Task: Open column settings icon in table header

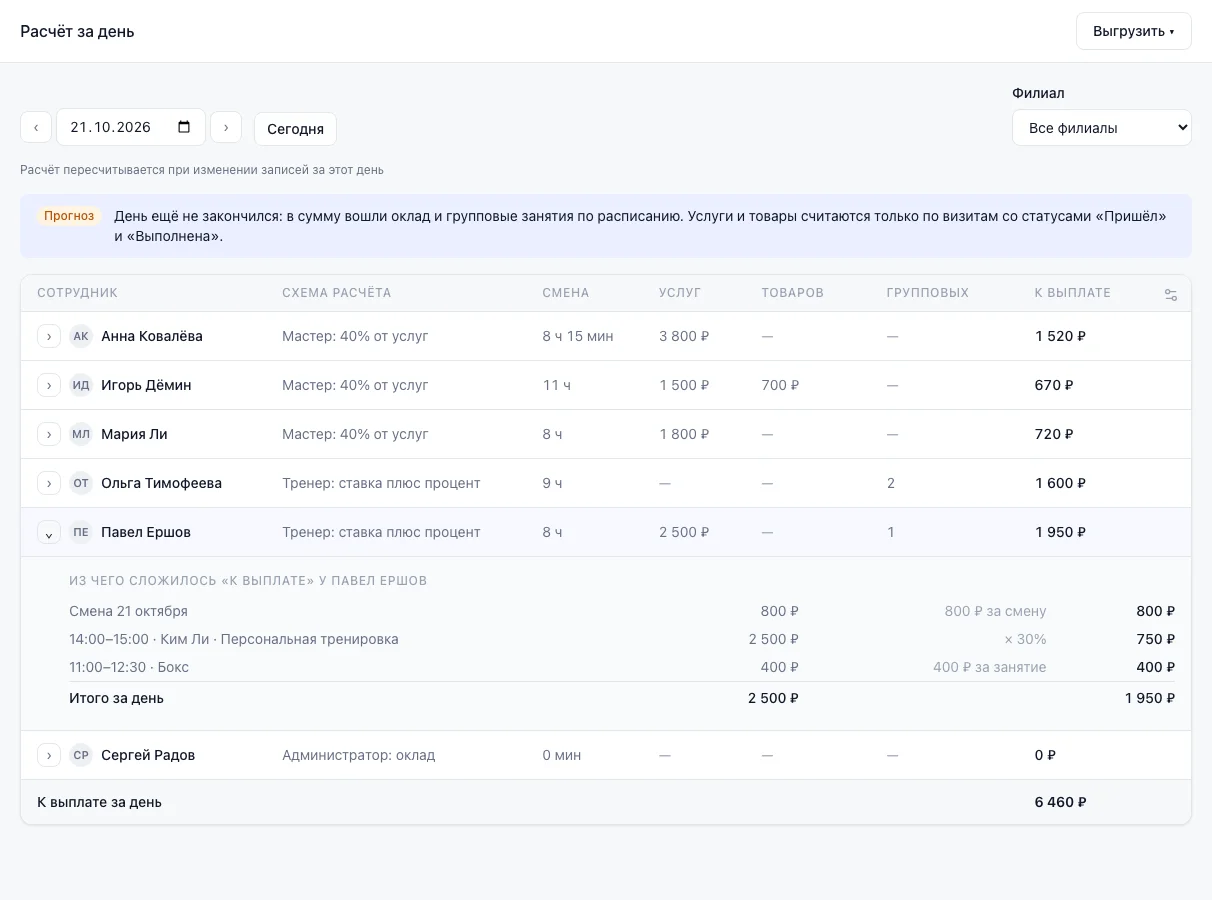Action: click(1171, 294)
